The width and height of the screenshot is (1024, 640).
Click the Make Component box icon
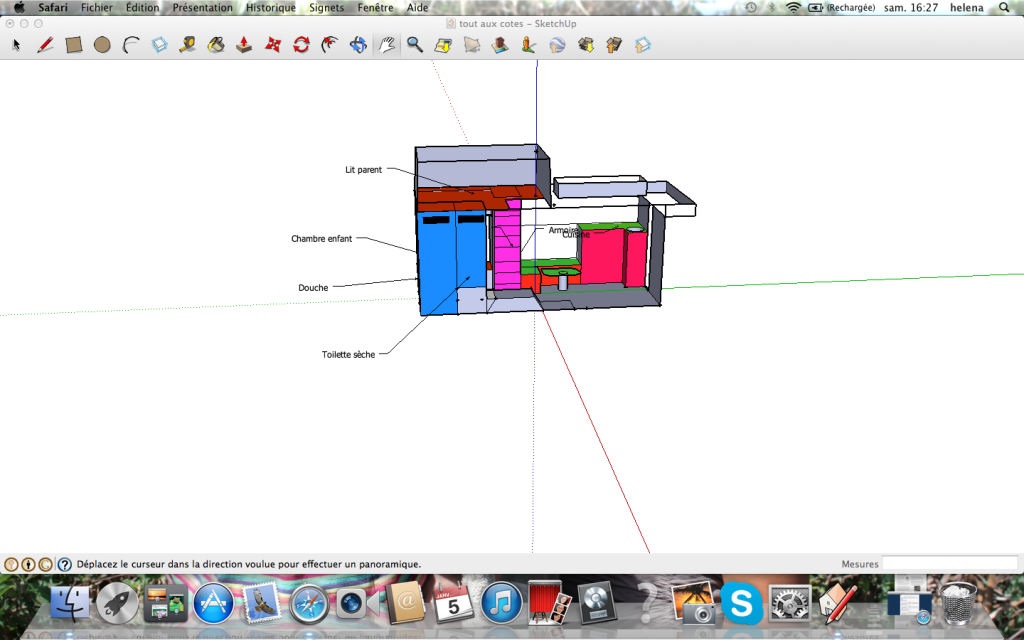pos(159,45)
